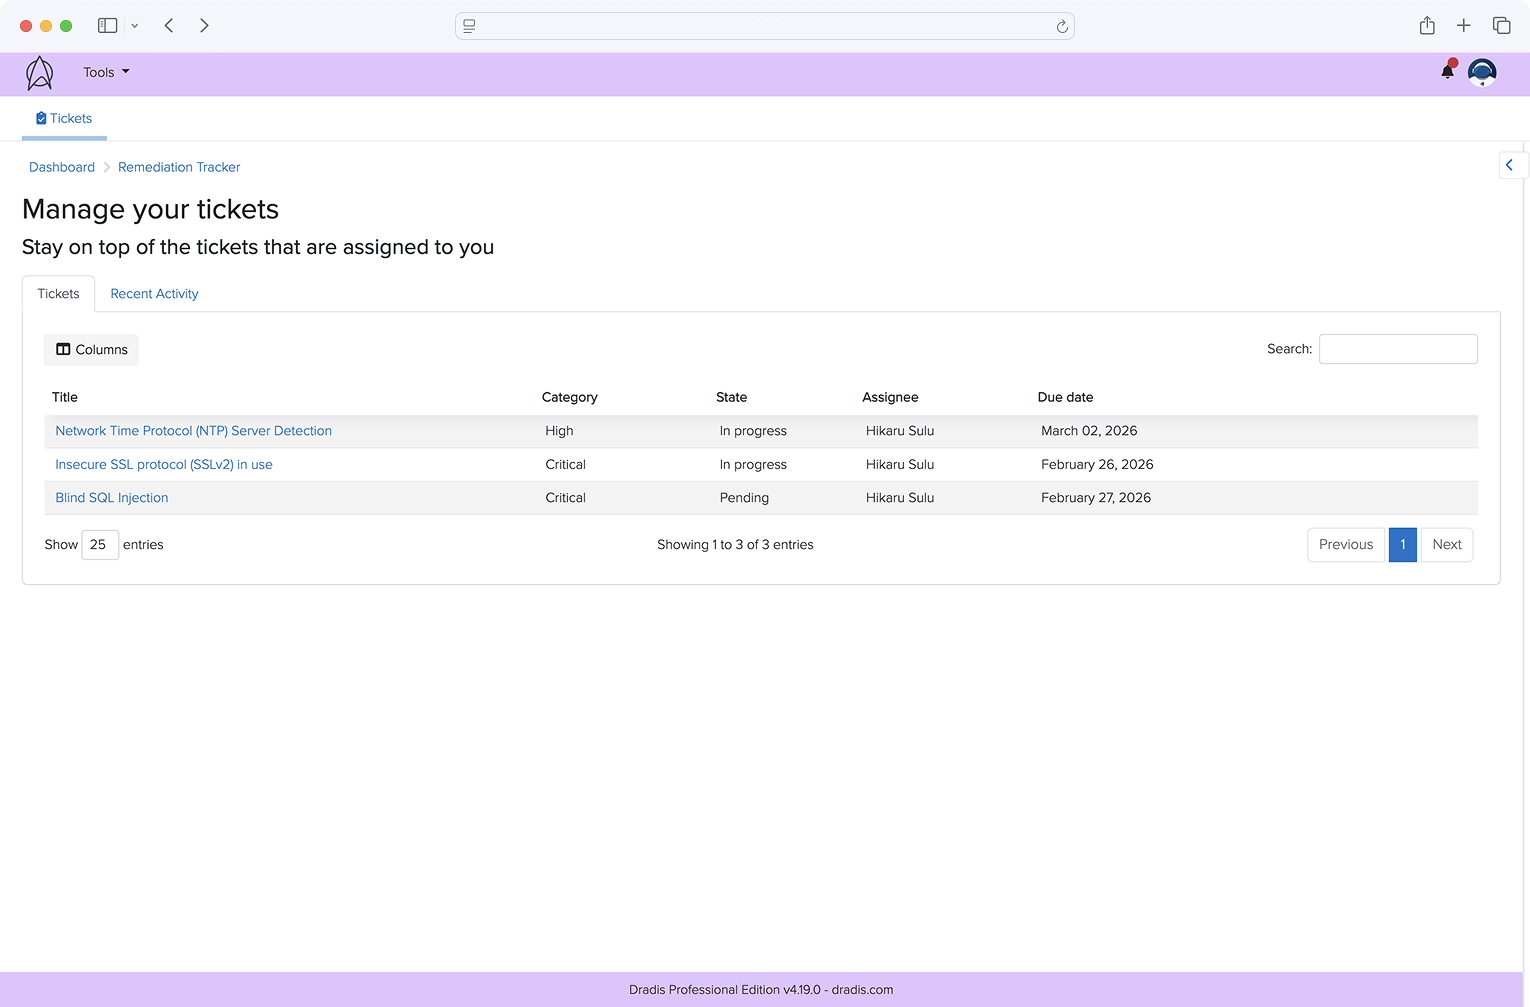Screen dimensions: 1530x1007
Task: Collapse the panel using the right-side chevron
Action: point(1511,164)
